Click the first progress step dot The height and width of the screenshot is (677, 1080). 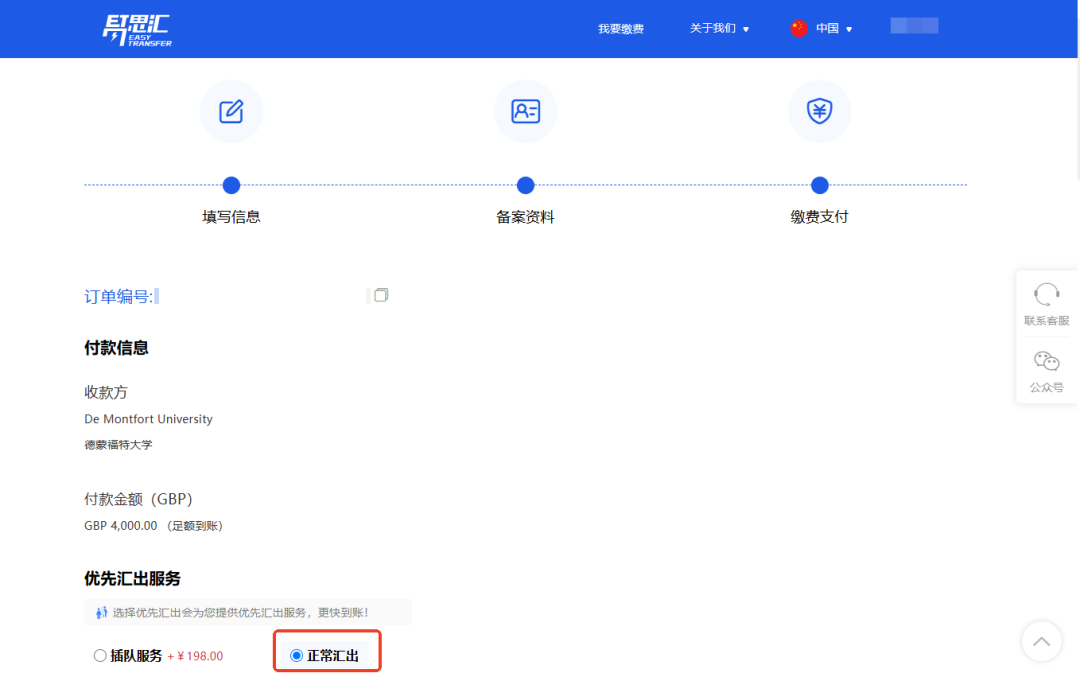[231, 185]
